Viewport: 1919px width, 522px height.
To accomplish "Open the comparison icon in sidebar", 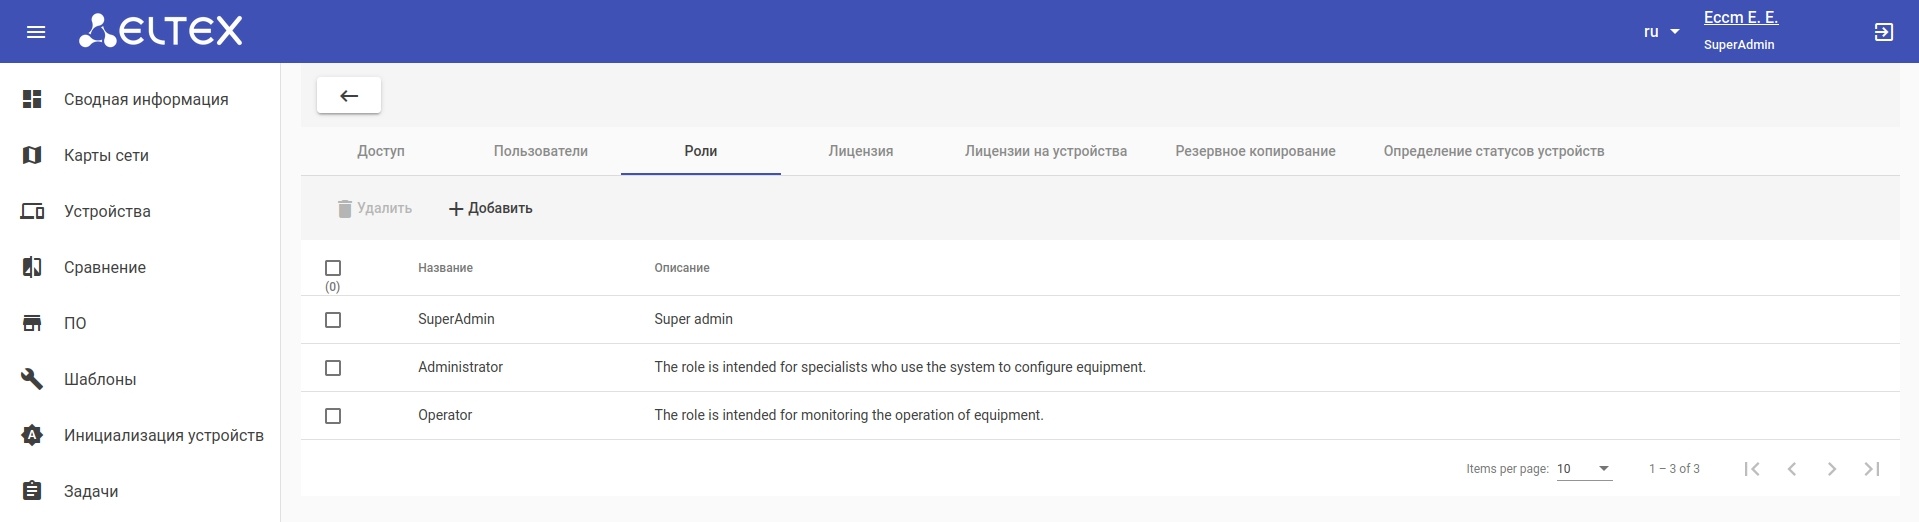I will (x=32, y=267).
